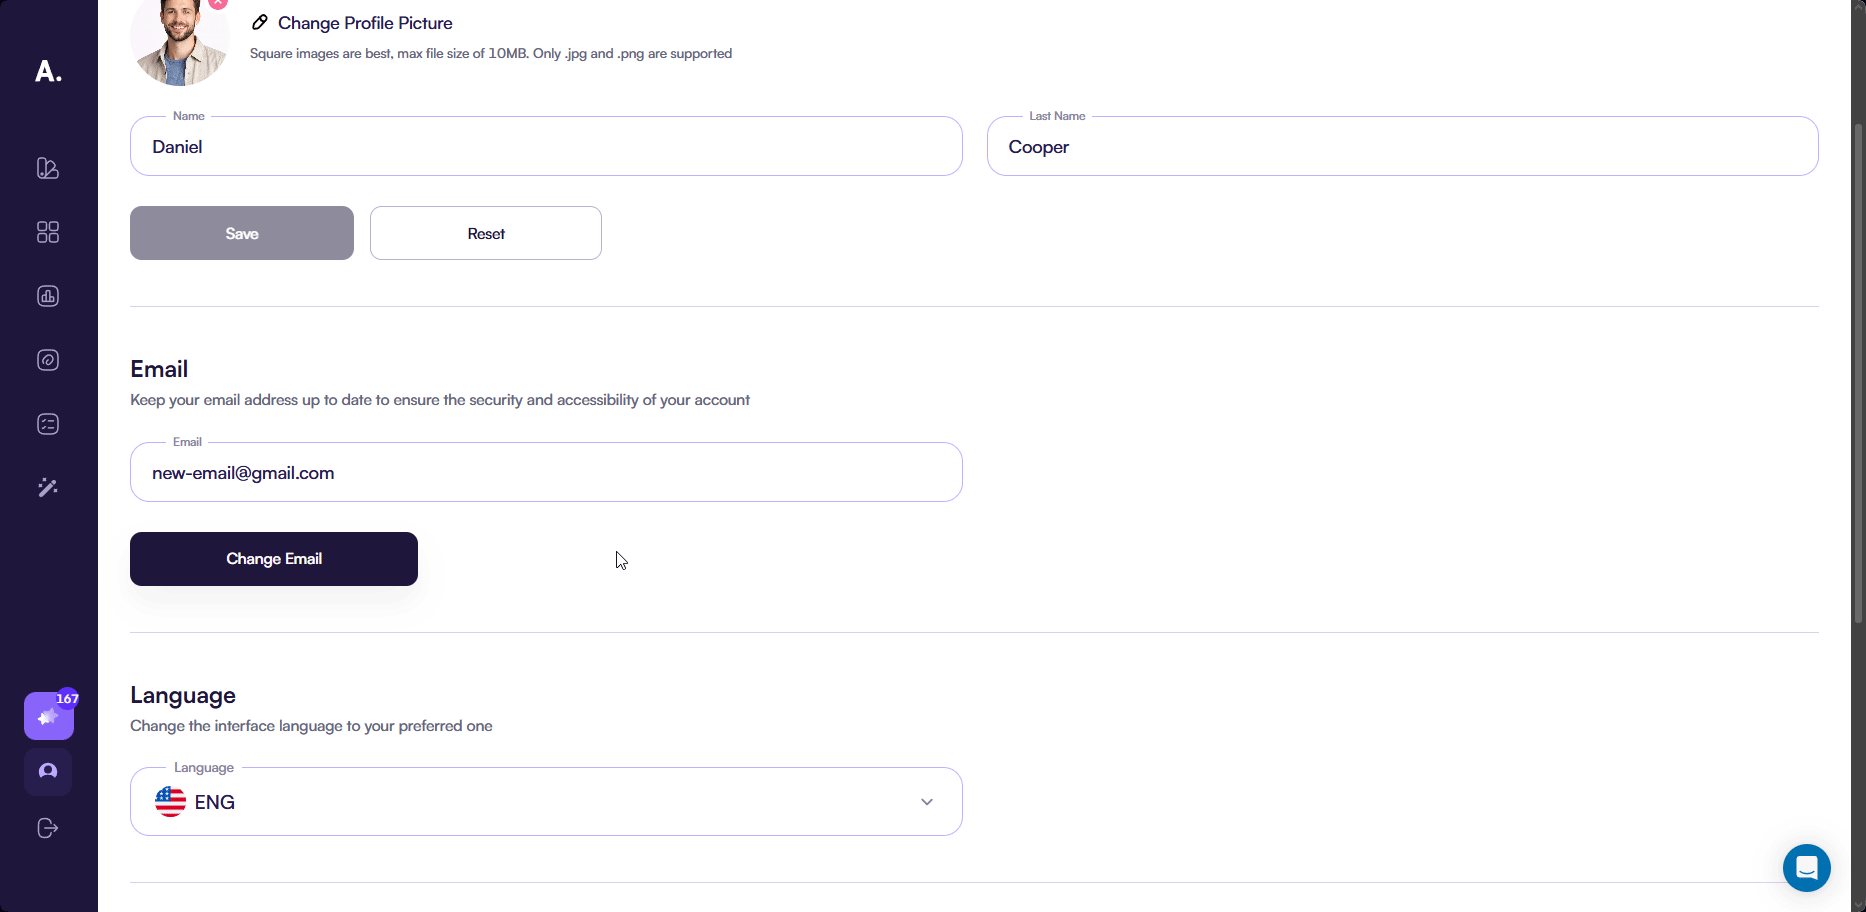Click into the Name field containing Daniel
The image size is (1866, 912).
coord(546,147)
